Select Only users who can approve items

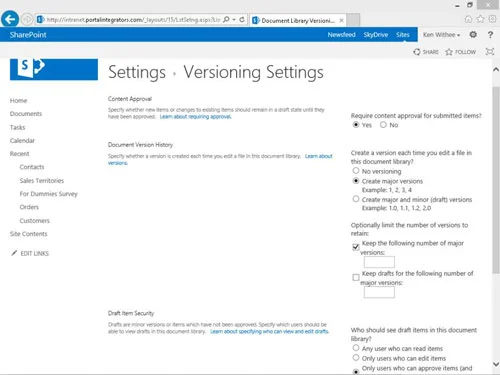356,371
